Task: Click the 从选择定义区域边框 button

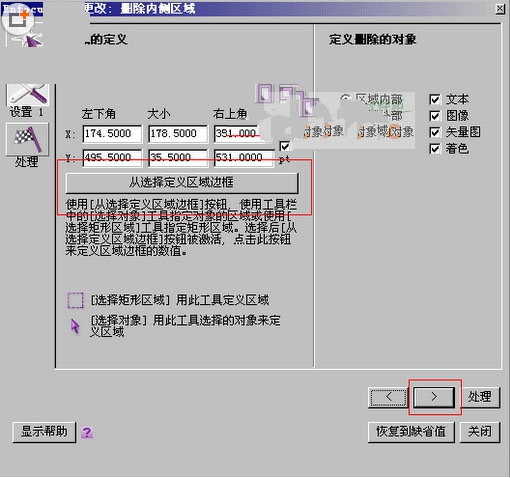Action: click(182, 182)
